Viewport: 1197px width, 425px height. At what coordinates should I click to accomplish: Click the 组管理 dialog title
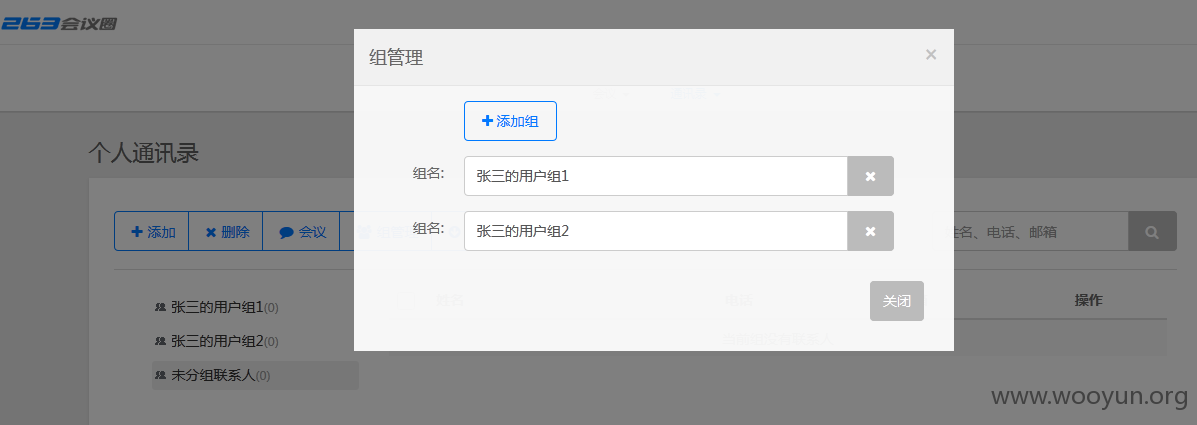tap(395, 57)
